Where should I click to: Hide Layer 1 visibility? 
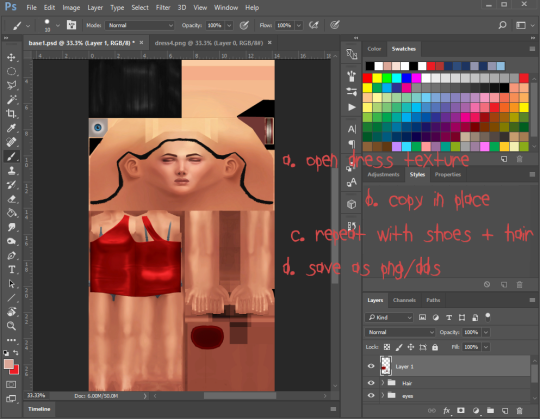coord(371,366)
